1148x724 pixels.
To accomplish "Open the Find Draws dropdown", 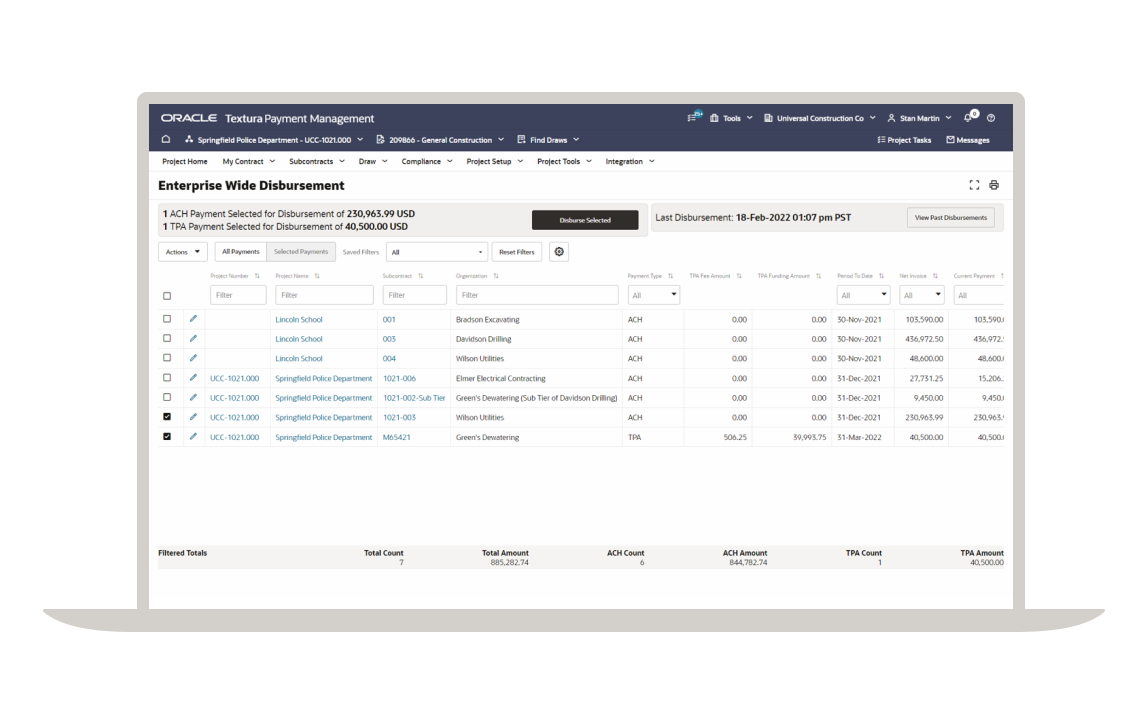I will (x=548, y=140).
